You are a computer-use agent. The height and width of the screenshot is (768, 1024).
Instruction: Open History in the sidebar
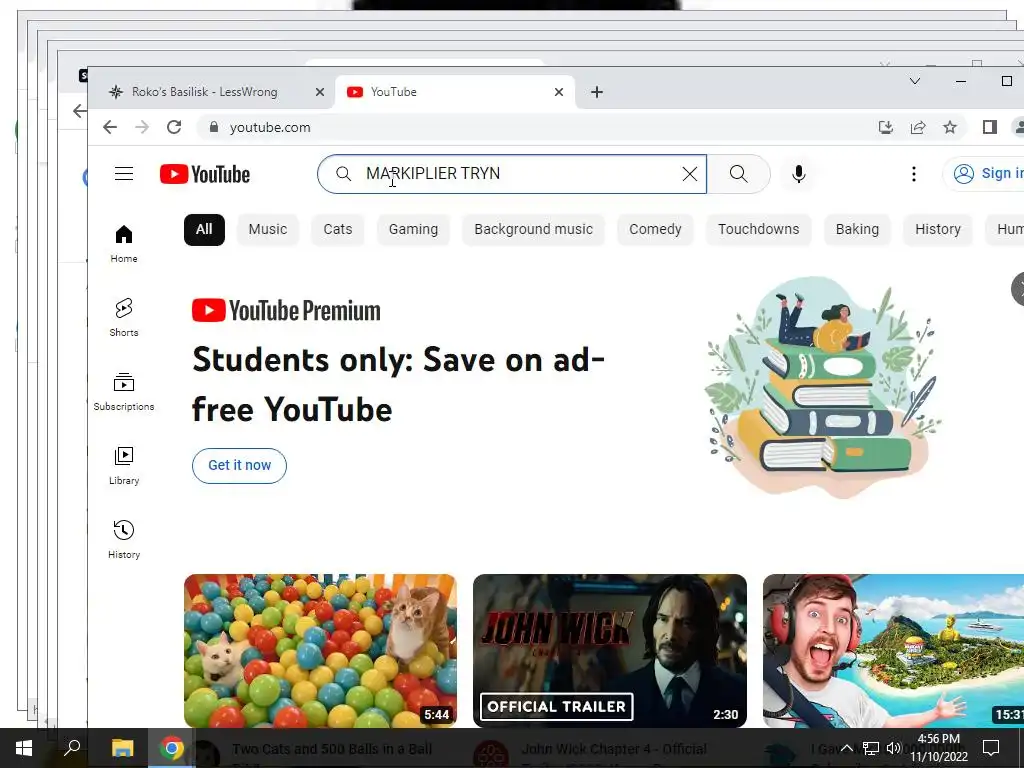pos(123,539)
